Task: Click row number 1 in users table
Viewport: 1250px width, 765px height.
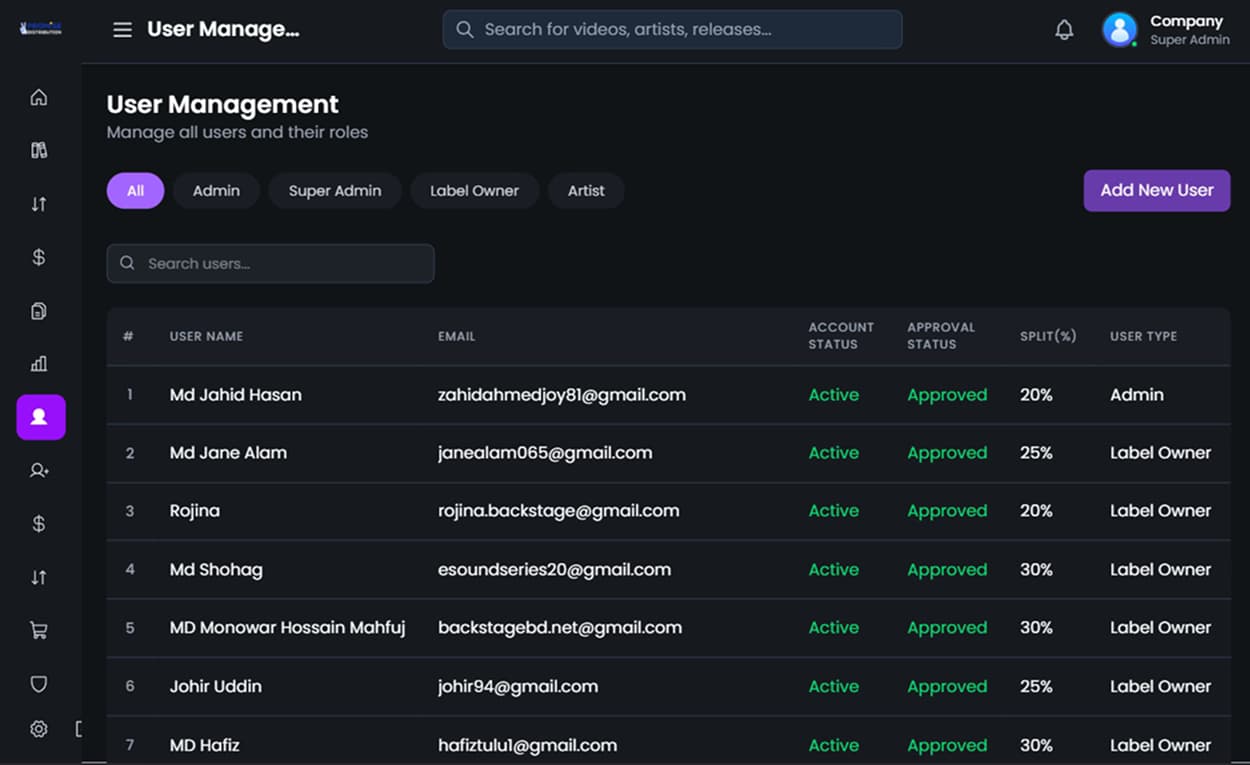Action: tap(129, 395)
